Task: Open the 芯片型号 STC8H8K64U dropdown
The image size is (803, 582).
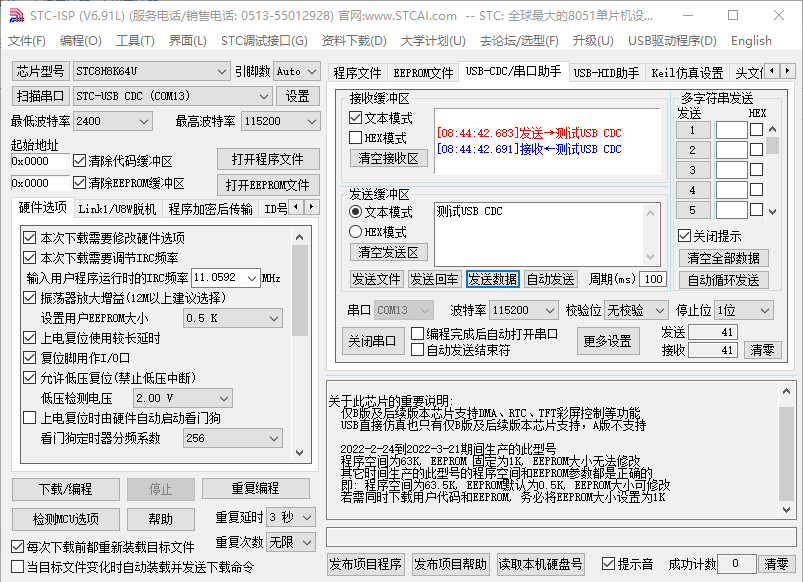Action: click(151, 71)
